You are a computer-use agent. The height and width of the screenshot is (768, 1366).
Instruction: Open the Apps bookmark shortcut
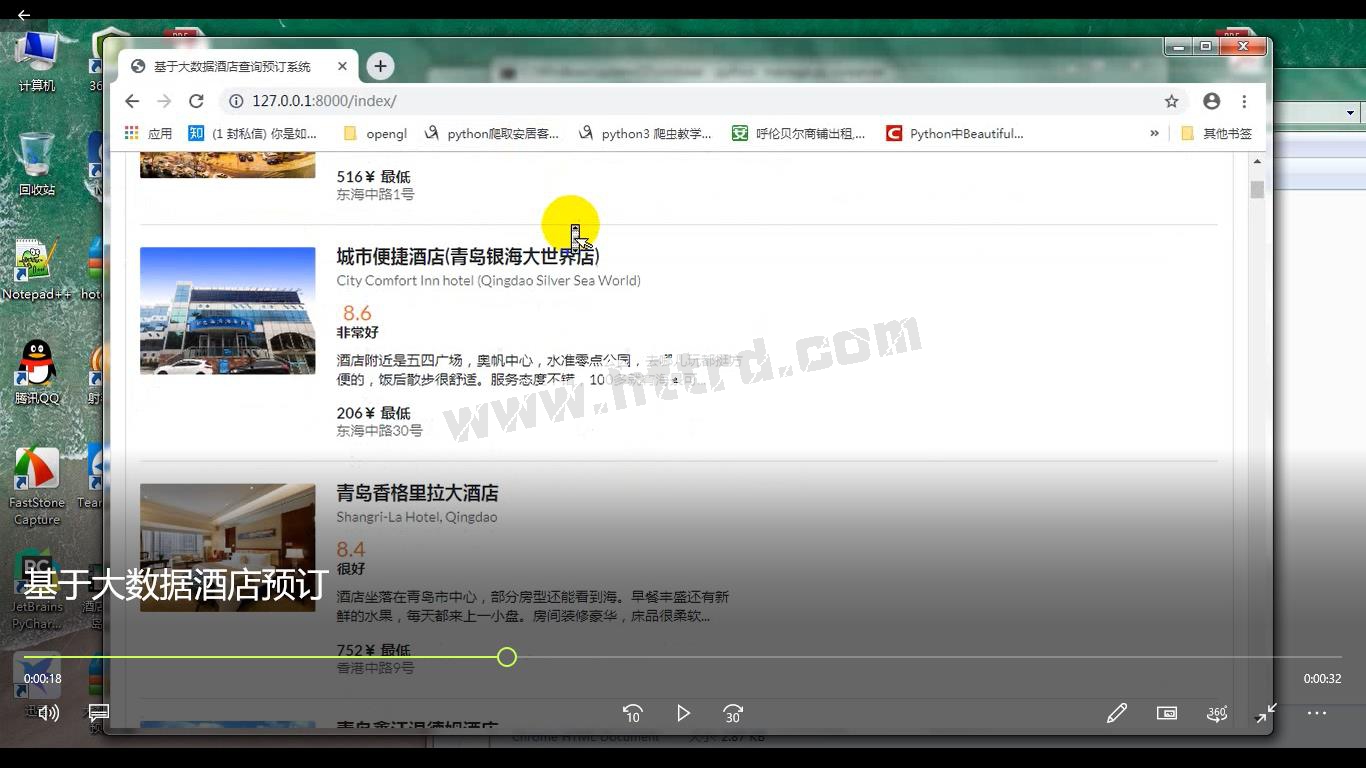tap(148, 133)
